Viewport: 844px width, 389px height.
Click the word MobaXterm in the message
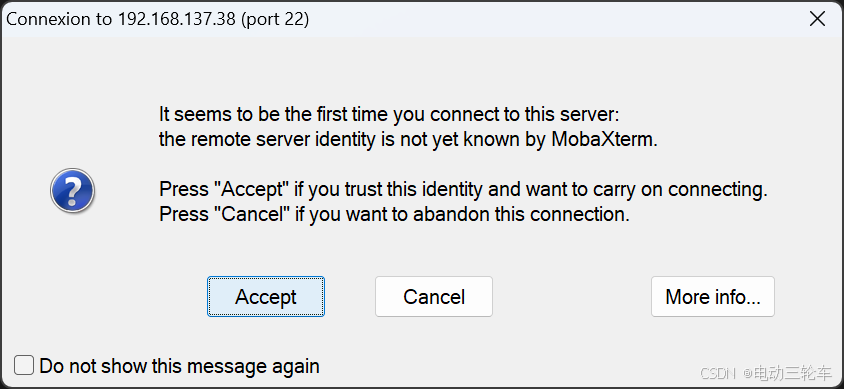605,140
